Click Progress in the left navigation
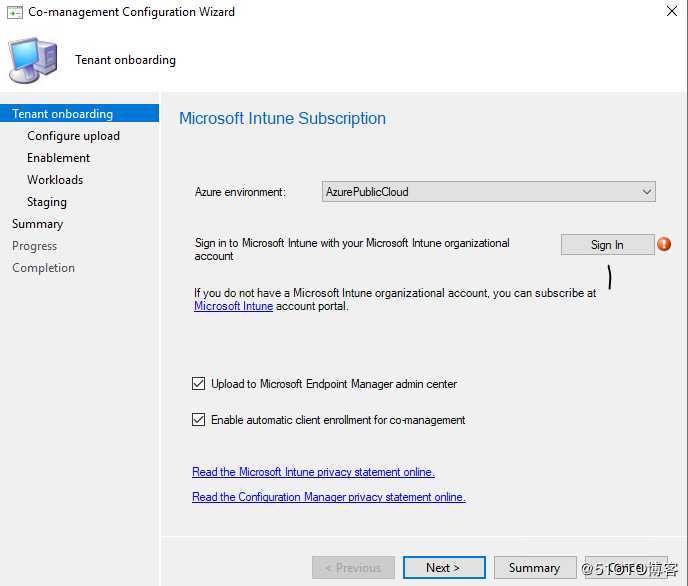This screenshot has width=688, height=586. (x=35, y=246)
